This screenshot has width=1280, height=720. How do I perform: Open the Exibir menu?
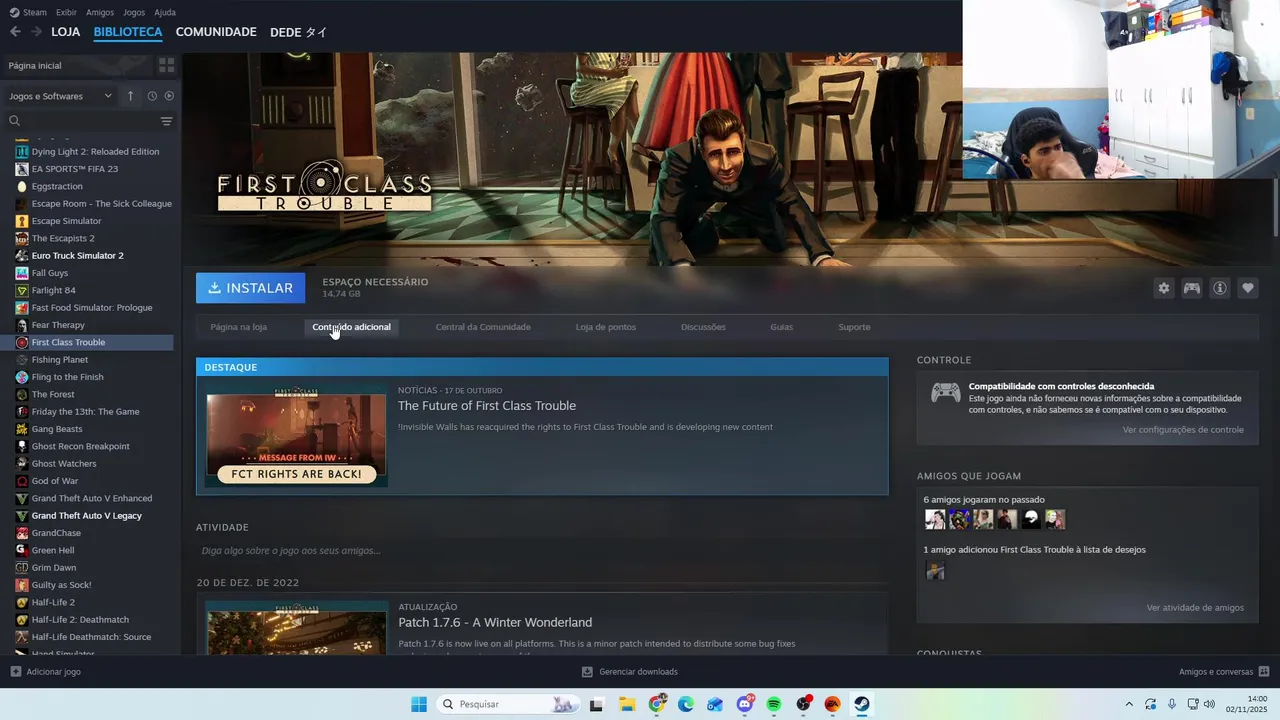point(66,12)
